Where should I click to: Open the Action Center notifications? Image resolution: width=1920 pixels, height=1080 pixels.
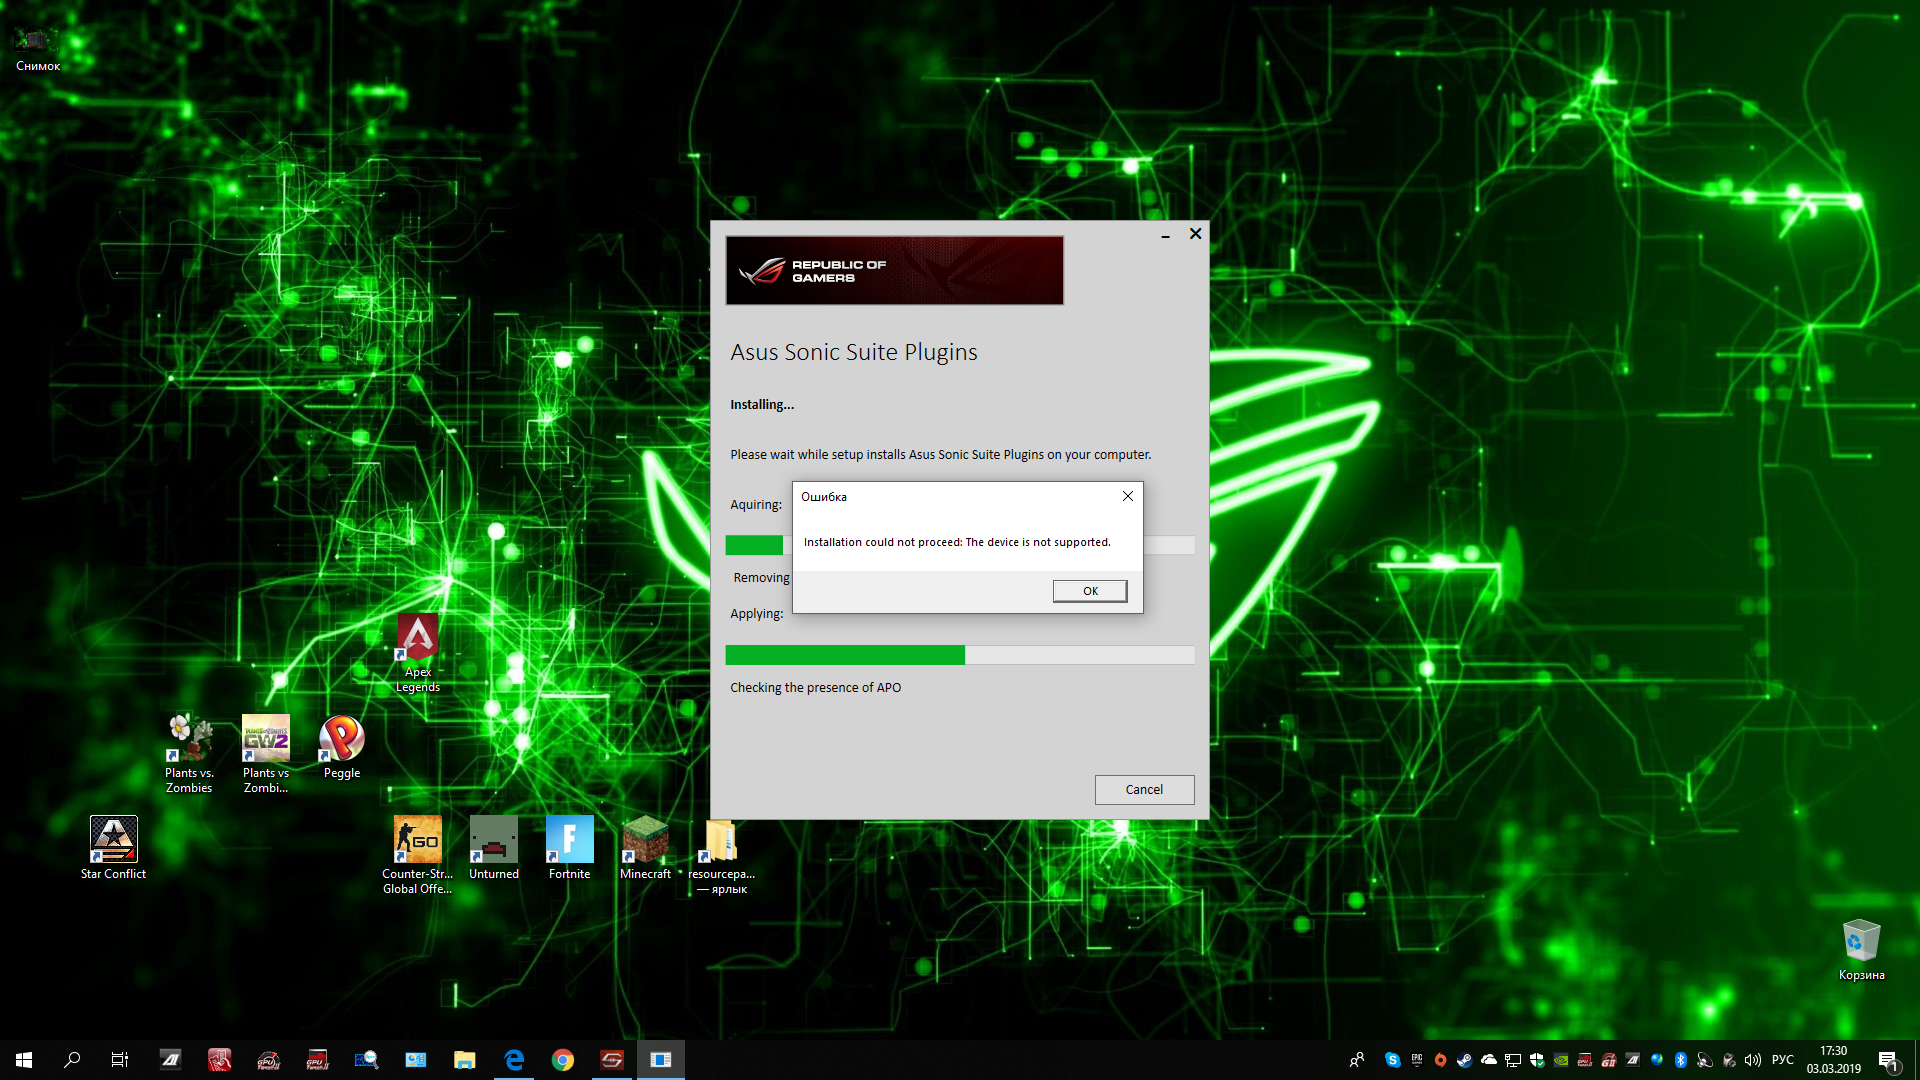[1888, 1060]
